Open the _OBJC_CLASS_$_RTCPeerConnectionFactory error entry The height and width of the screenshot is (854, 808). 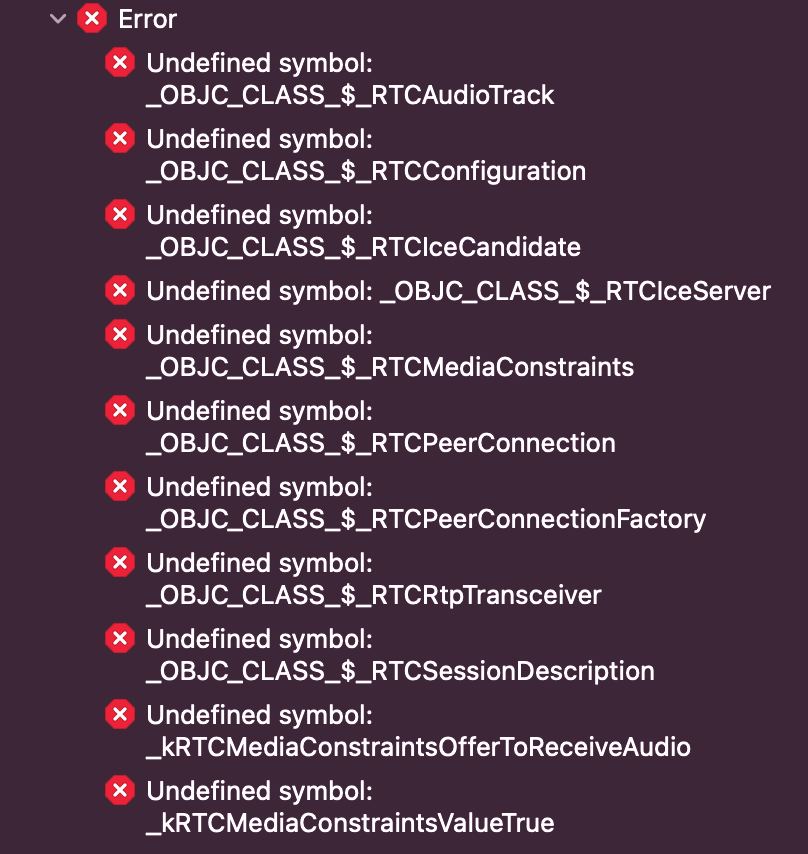[x=426, y=519]
